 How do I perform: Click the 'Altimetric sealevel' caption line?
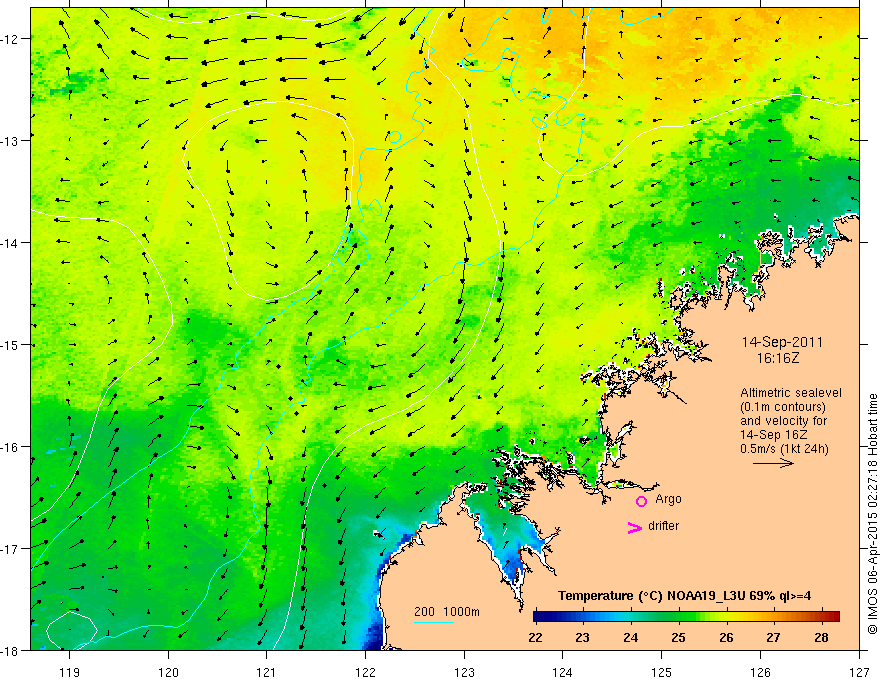[791, 393]
